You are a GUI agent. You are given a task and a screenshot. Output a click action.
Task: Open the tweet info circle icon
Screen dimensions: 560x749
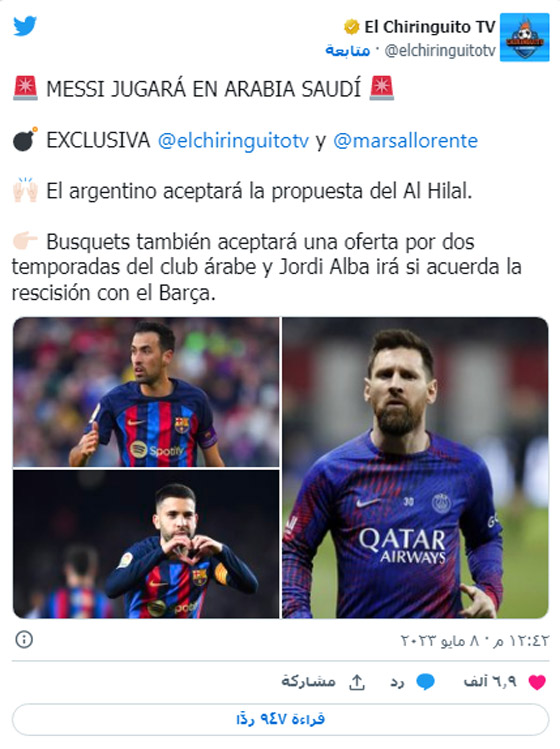tap(24, 639)
